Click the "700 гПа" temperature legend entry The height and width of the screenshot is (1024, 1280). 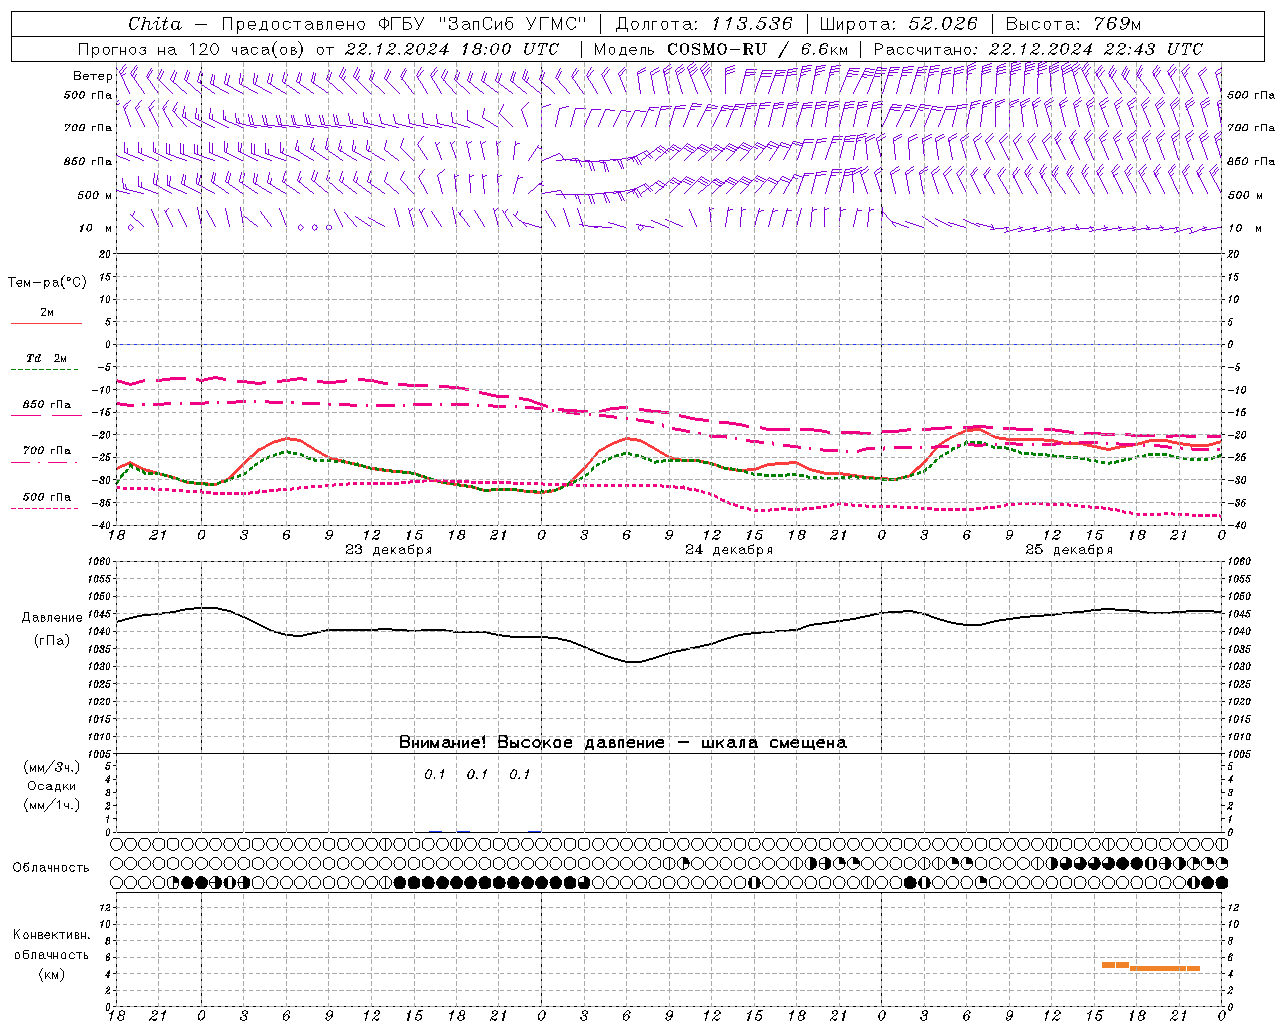(x=47, y=450)
